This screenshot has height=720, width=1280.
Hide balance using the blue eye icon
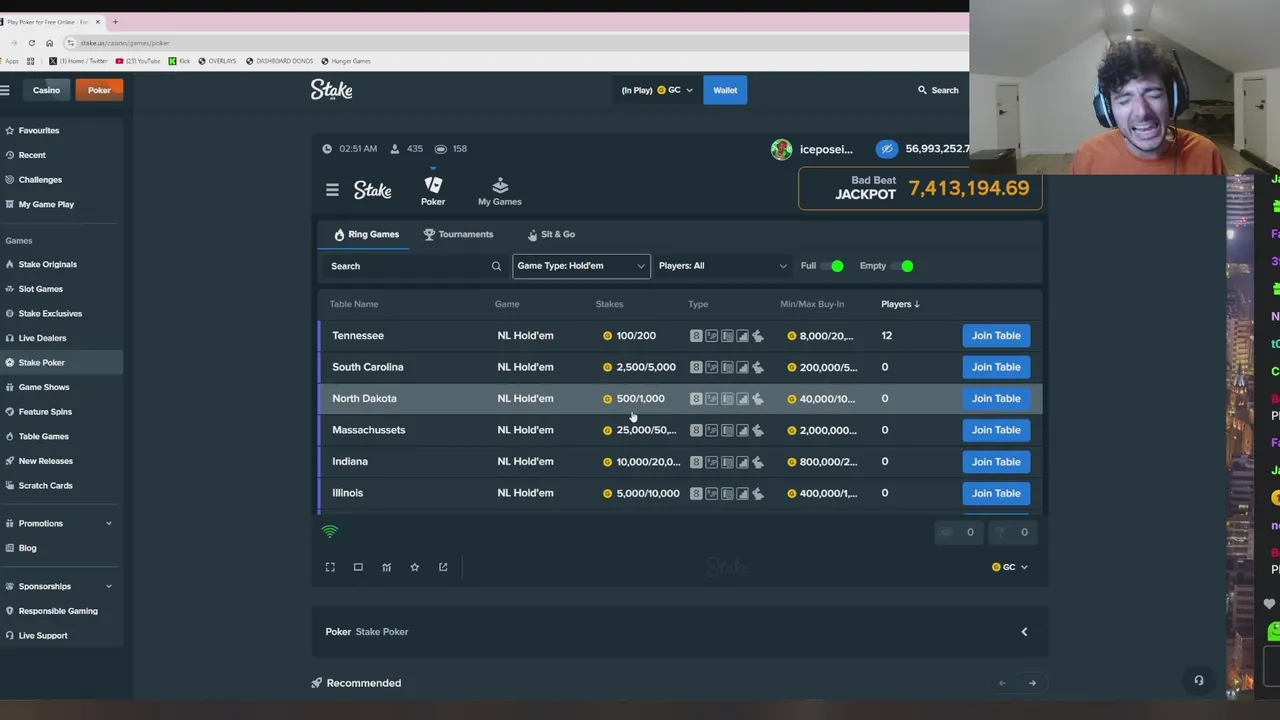point(887,149)
